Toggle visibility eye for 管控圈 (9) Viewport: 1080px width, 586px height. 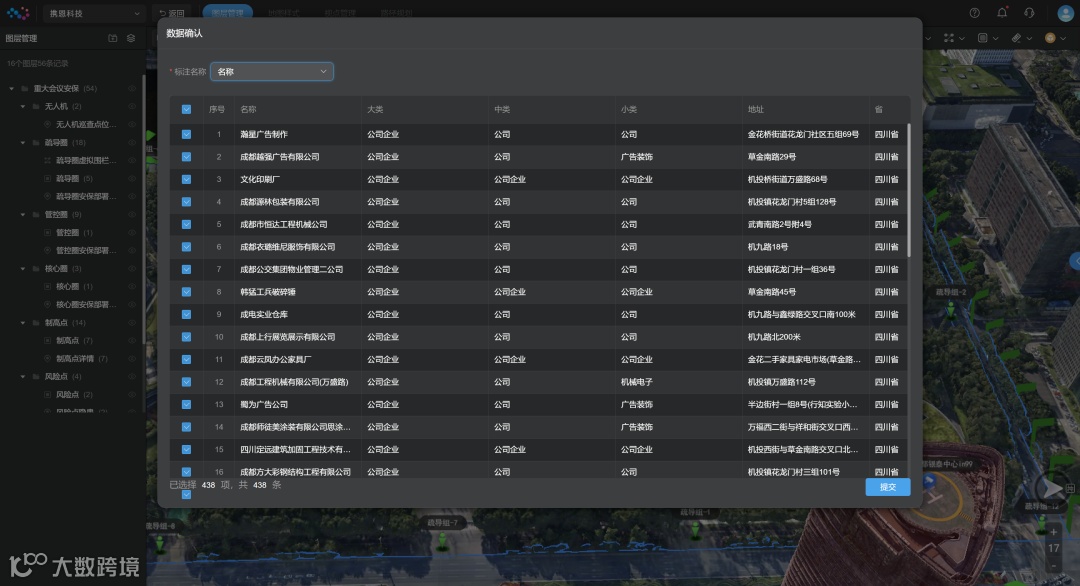[x=132, y=215]
